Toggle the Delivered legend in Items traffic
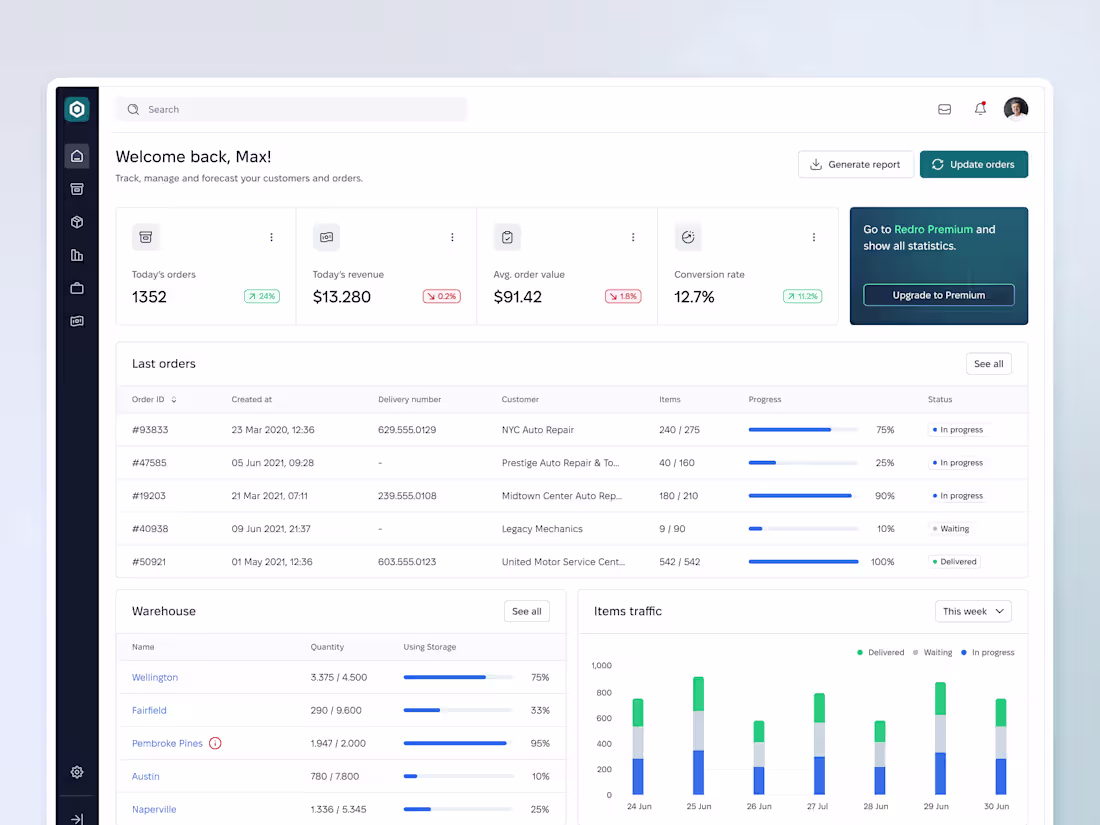The height and width of the screenshot is (825, 1100). pos(880,652)
